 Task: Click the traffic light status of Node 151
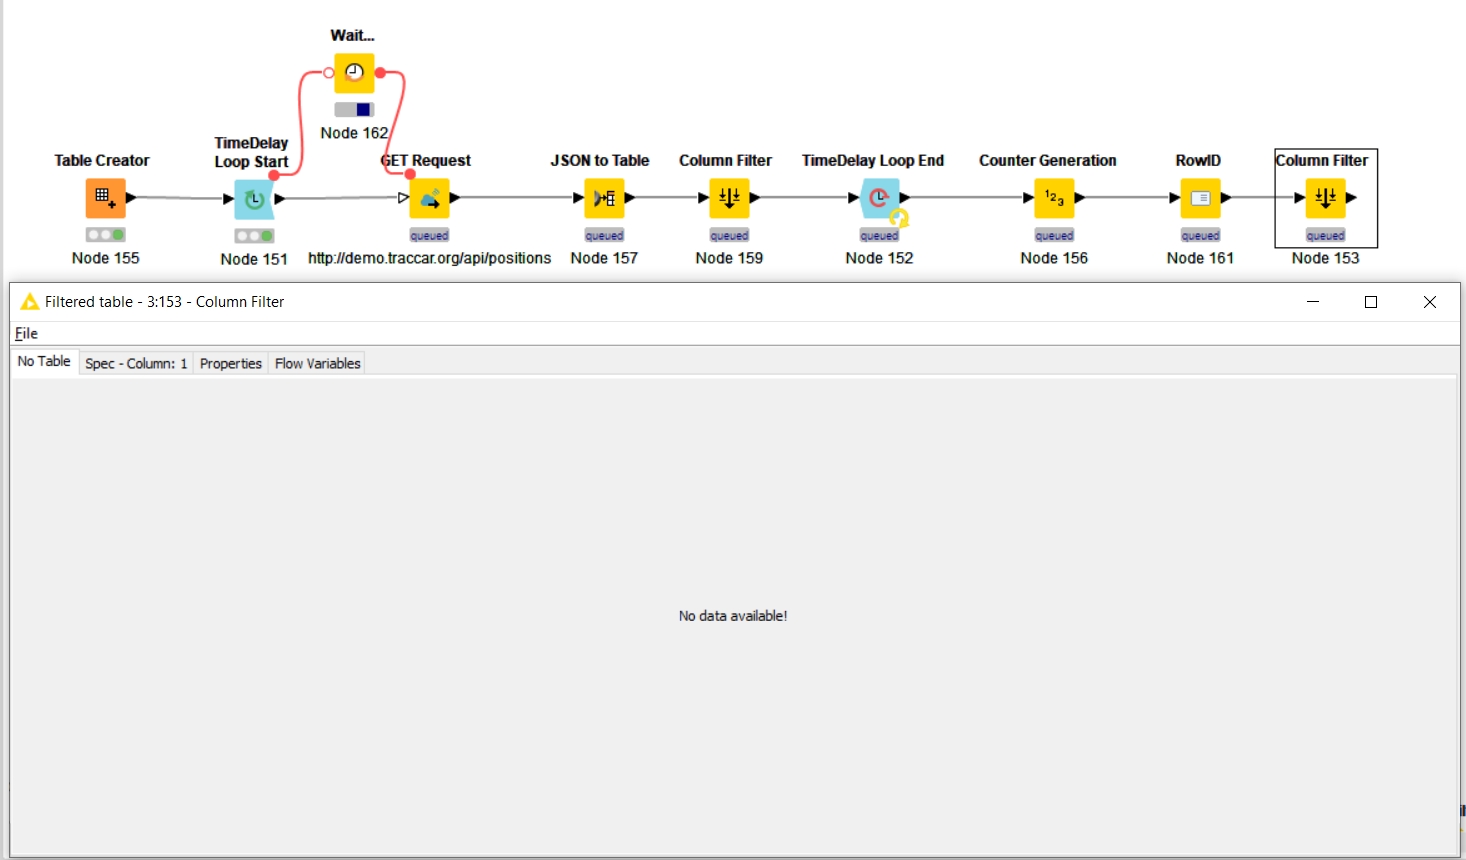(x=254, y=236)
